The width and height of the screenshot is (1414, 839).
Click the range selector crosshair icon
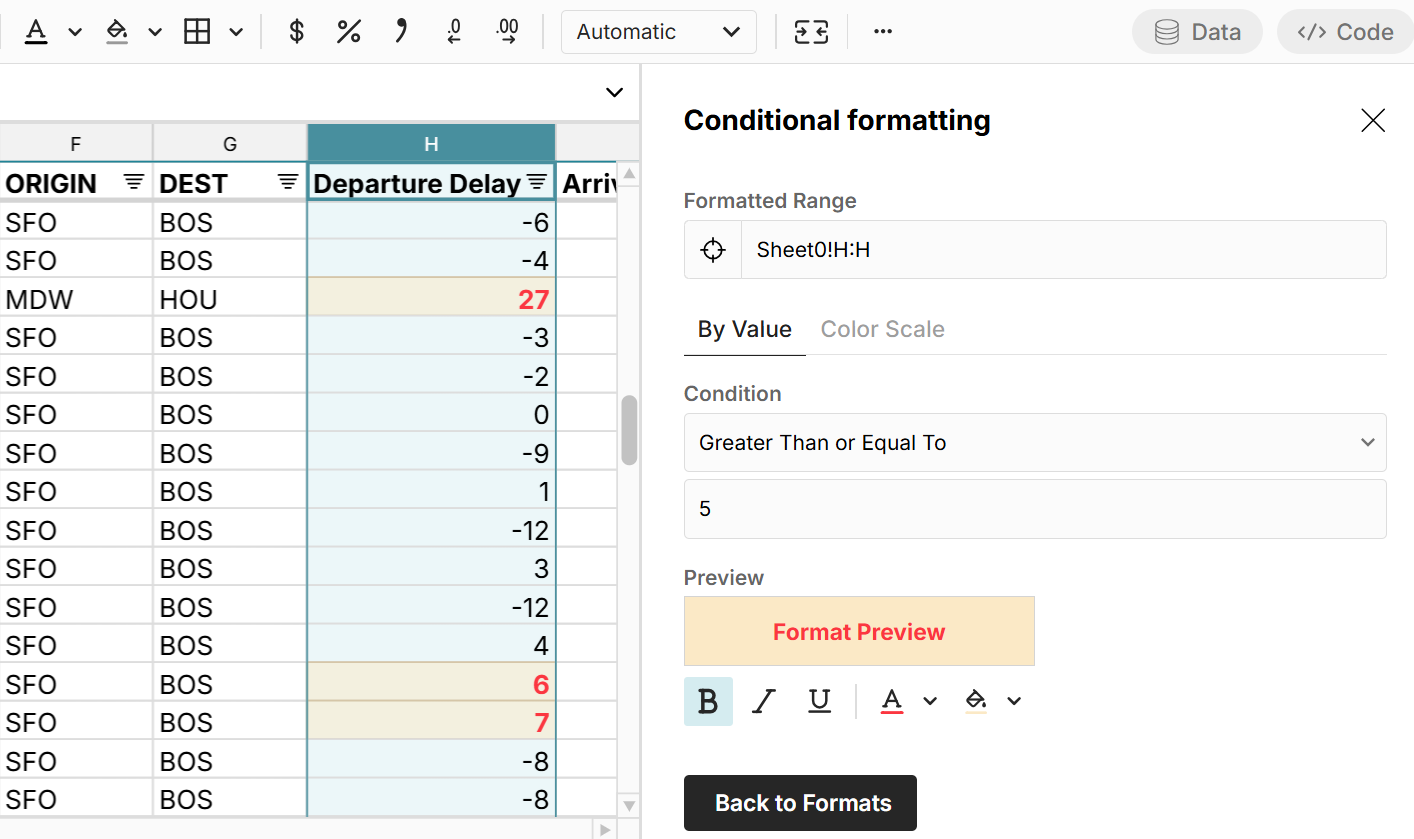coord(712,249)
